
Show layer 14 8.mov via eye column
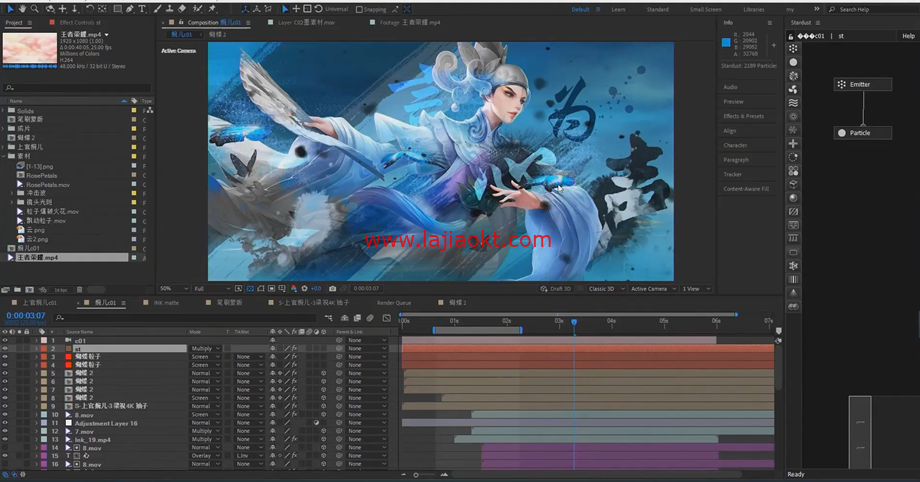tap(5, 447)
